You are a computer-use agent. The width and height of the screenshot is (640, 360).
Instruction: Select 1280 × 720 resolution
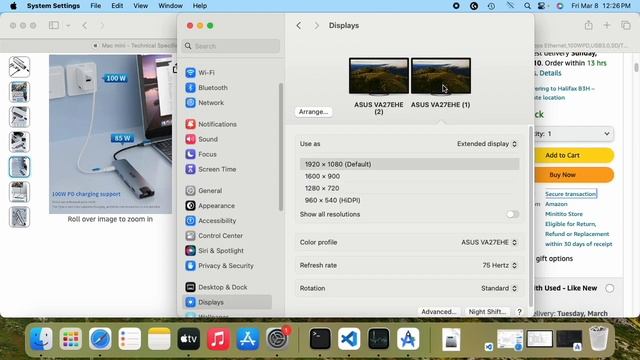pyautogui.click(x=409, y=188)
